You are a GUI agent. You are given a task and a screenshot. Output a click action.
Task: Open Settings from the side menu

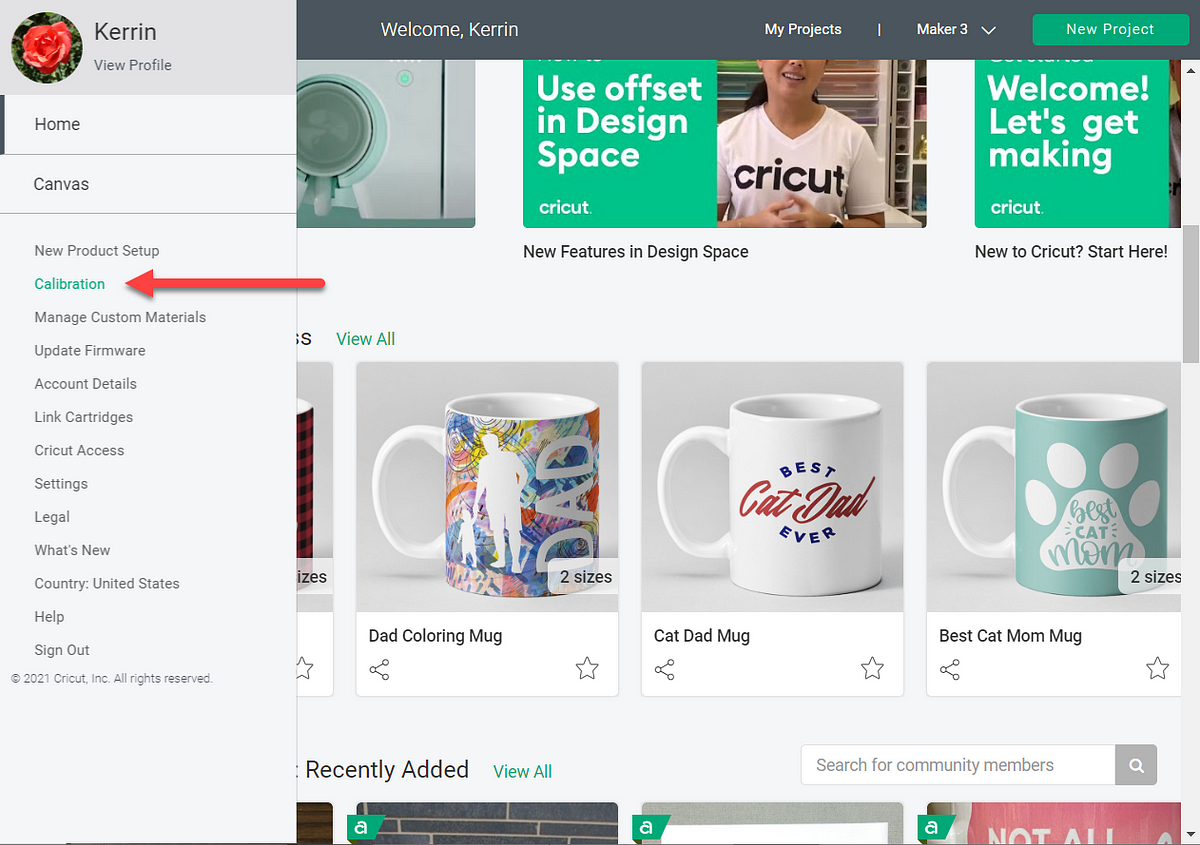61,484
